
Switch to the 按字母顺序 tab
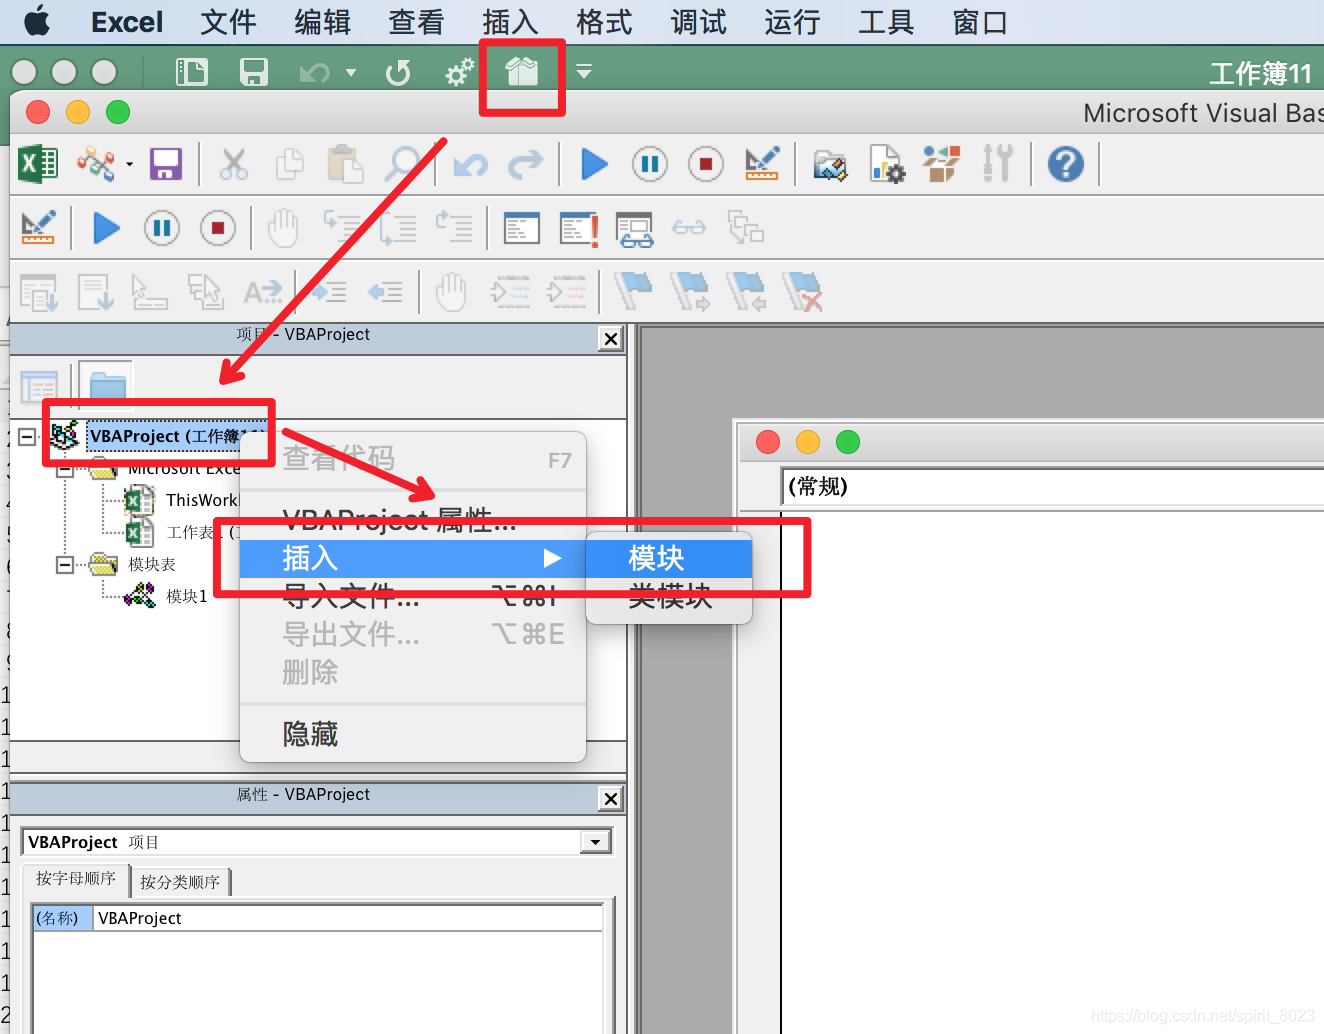coord(76,879)
